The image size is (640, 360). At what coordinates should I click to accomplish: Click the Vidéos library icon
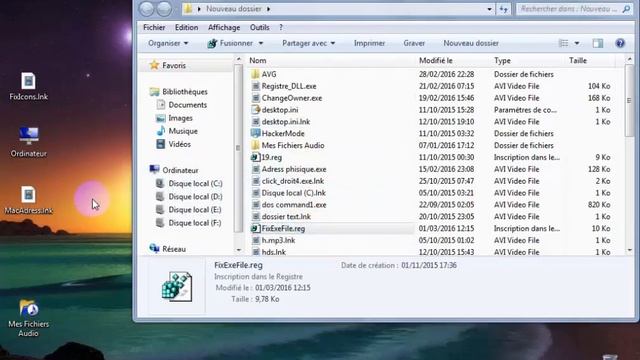tap(161, 144)
